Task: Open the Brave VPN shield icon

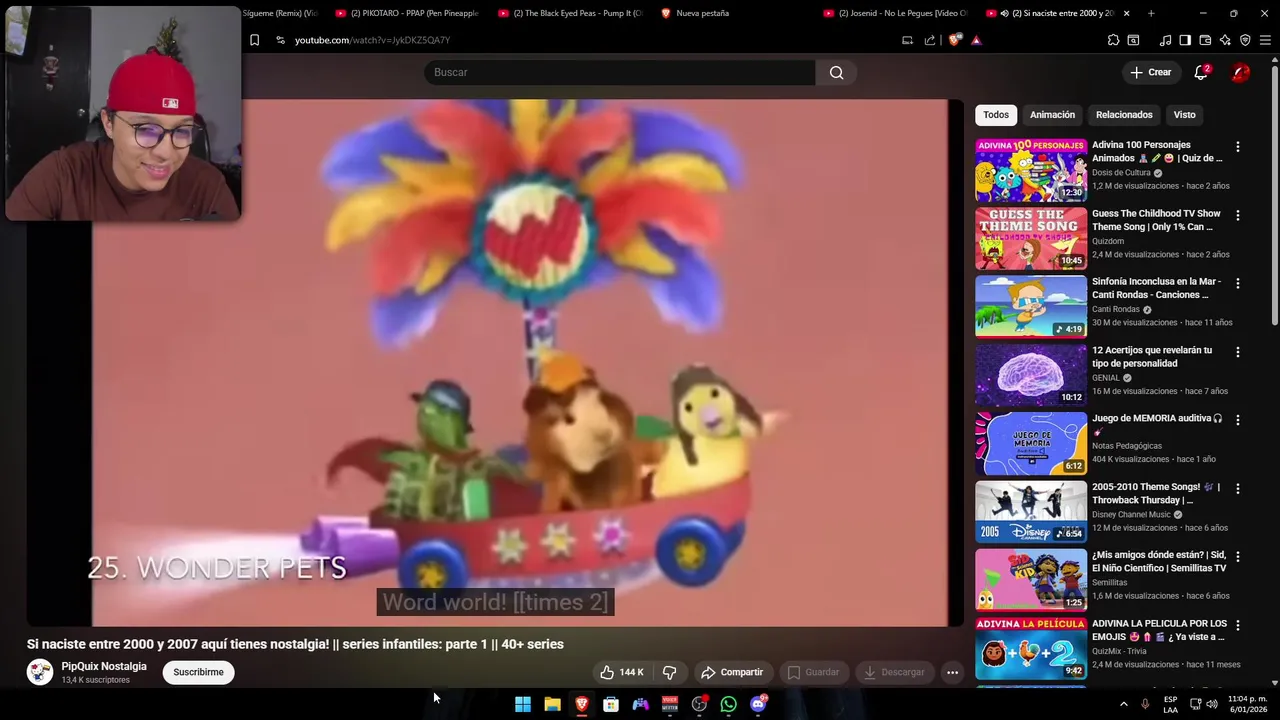Action: click(x=1245, y=40)
